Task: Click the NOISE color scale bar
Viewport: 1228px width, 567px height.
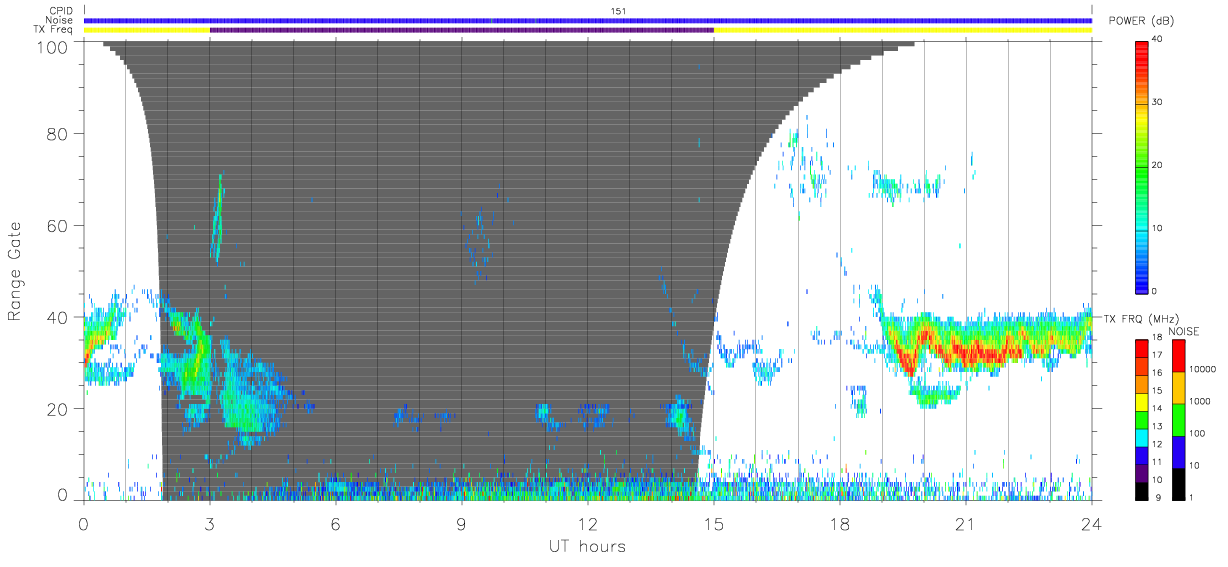Action: [1179, 418]
